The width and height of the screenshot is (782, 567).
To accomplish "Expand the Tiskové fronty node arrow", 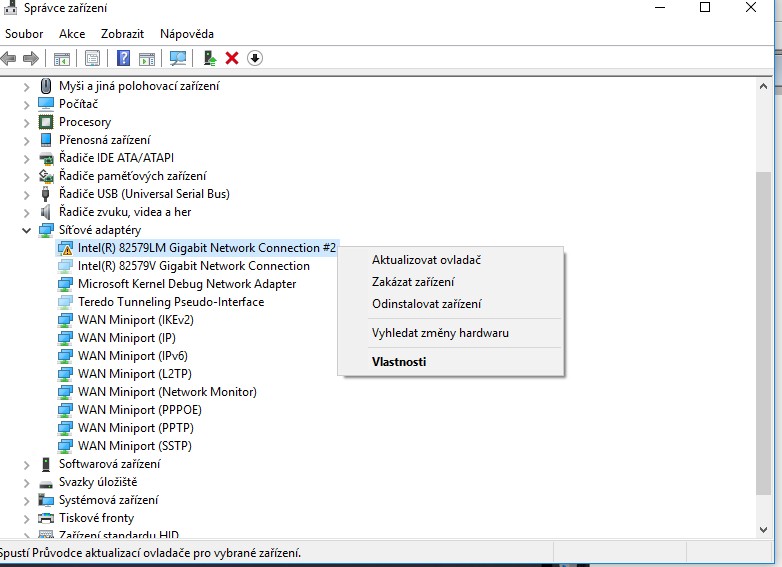I will click(x=26, y=519).
